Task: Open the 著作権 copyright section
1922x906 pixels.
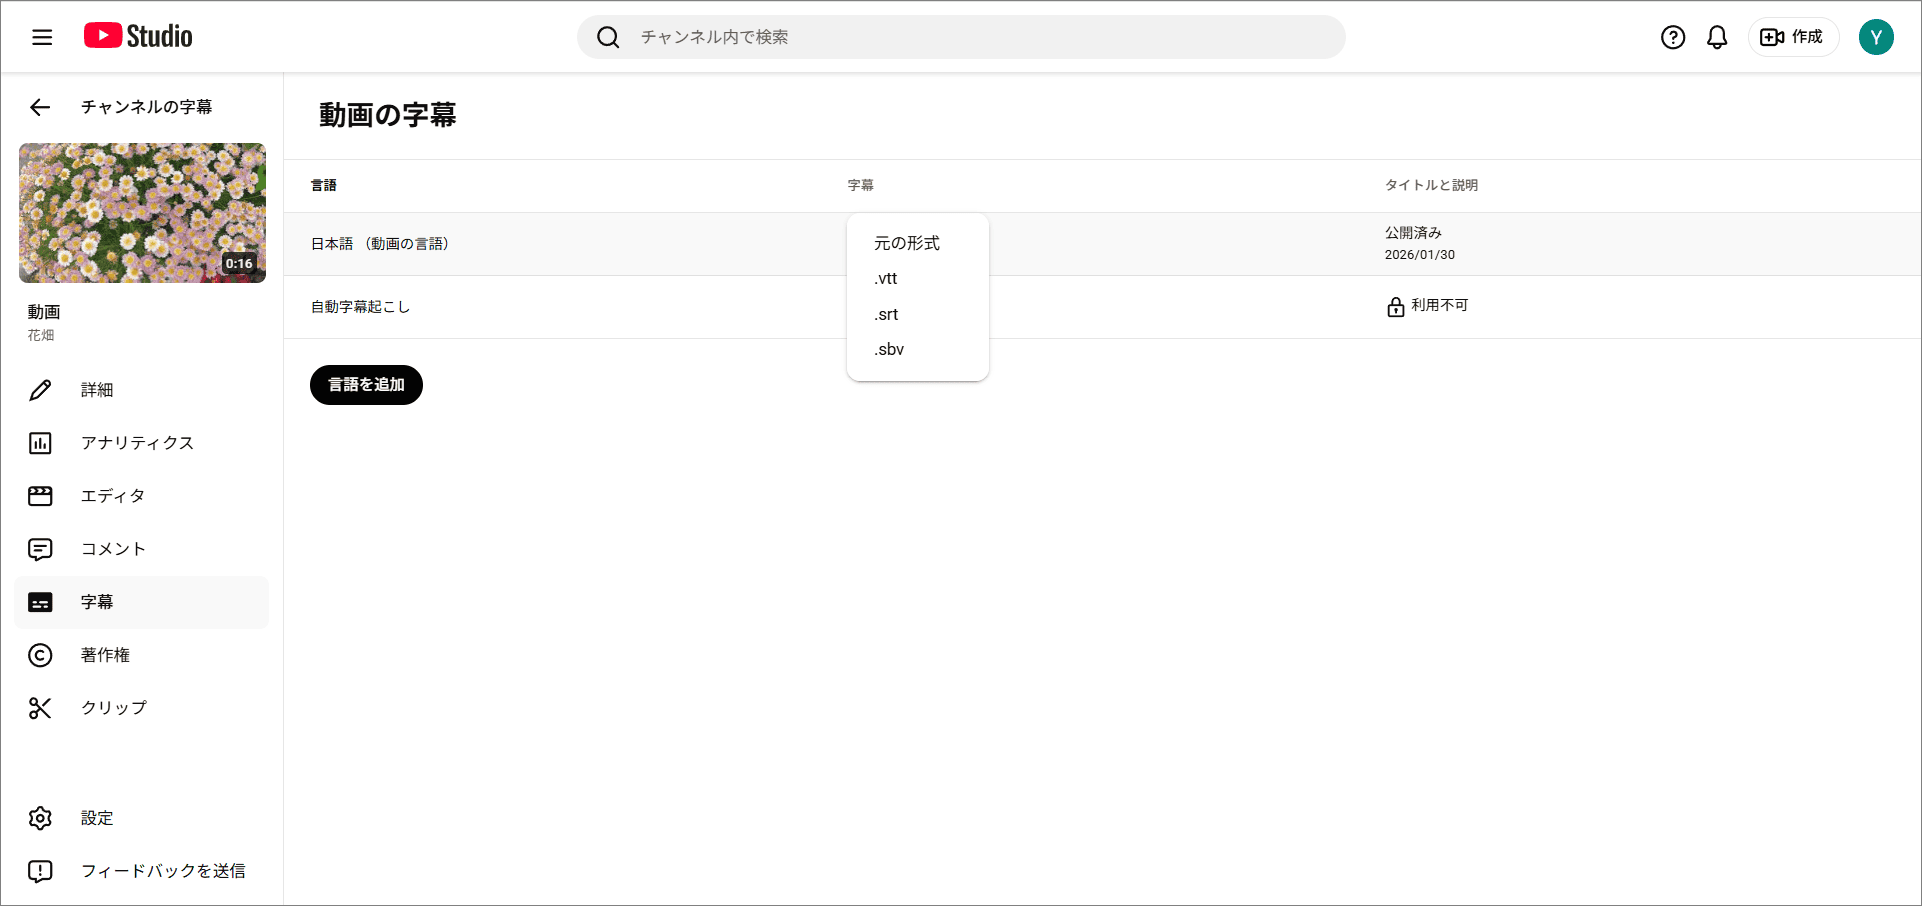Action: 105,655
